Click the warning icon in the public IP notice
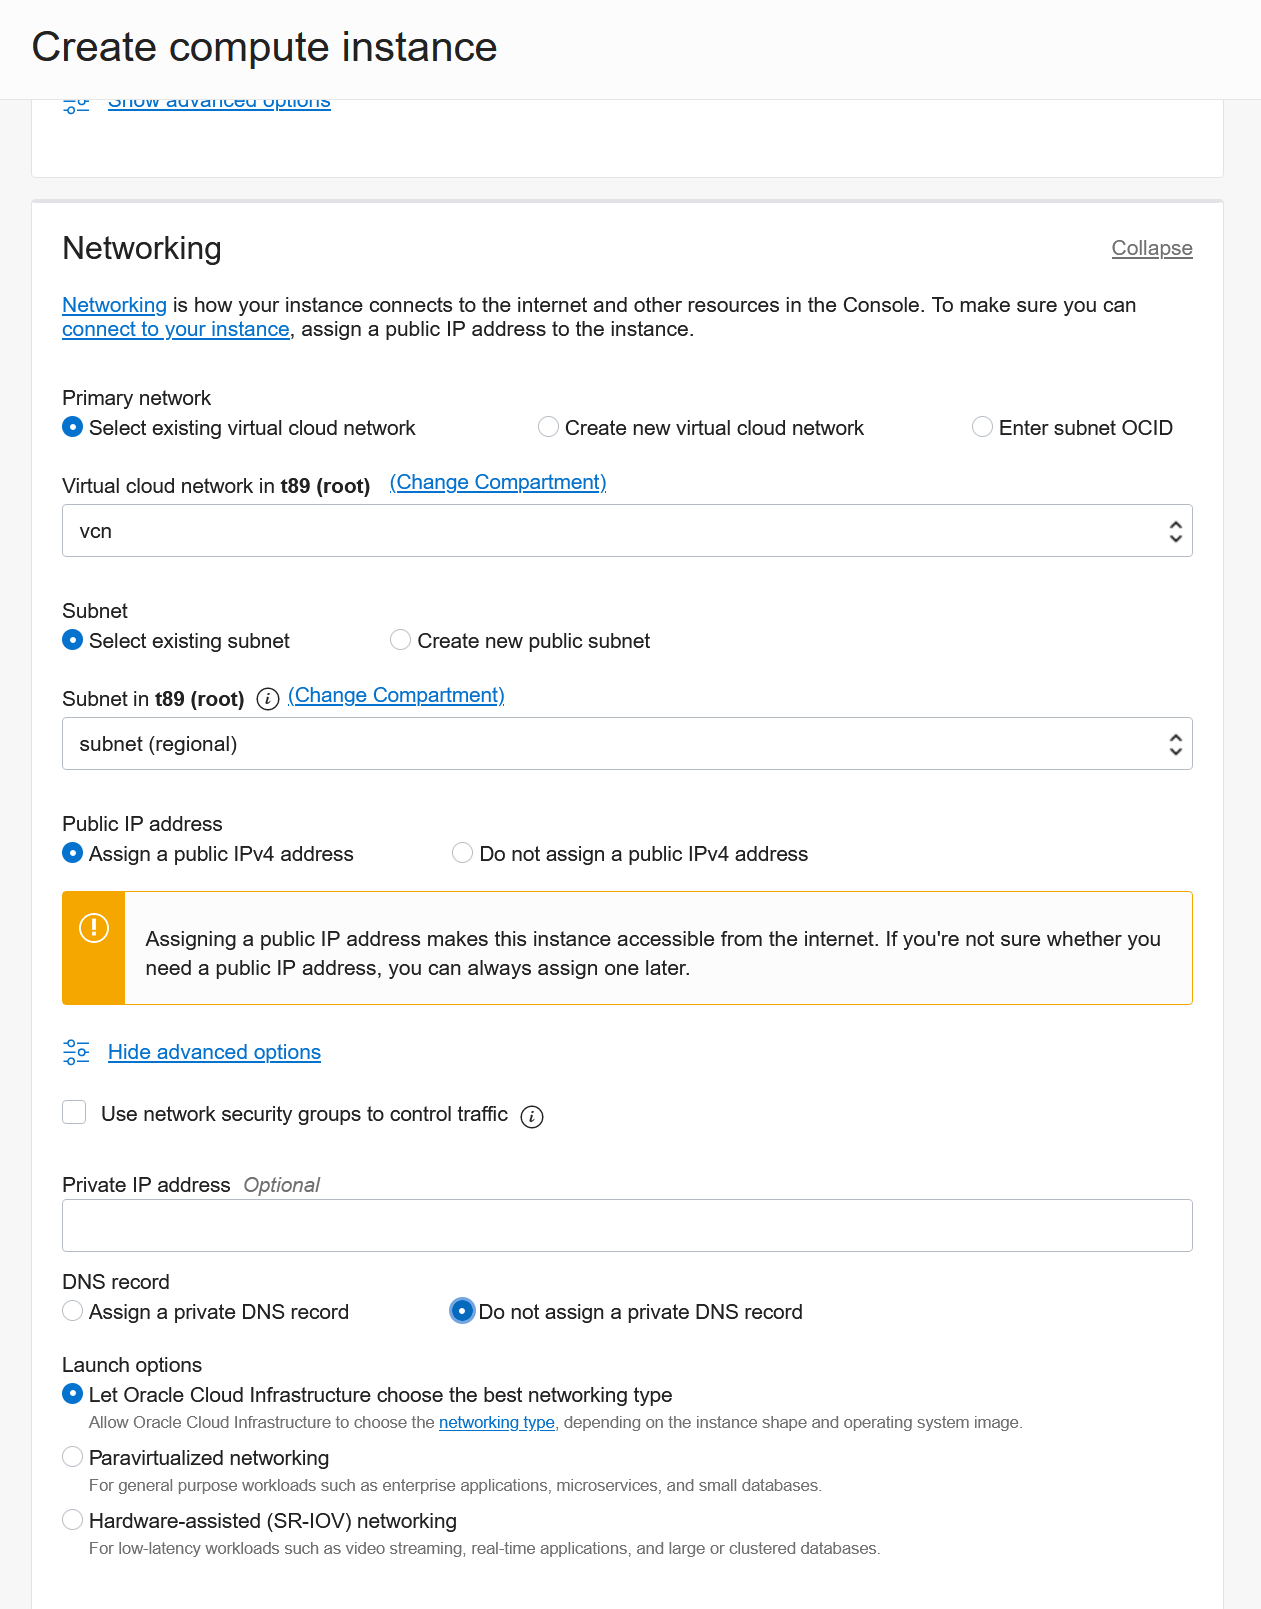 tap(95, 928)
